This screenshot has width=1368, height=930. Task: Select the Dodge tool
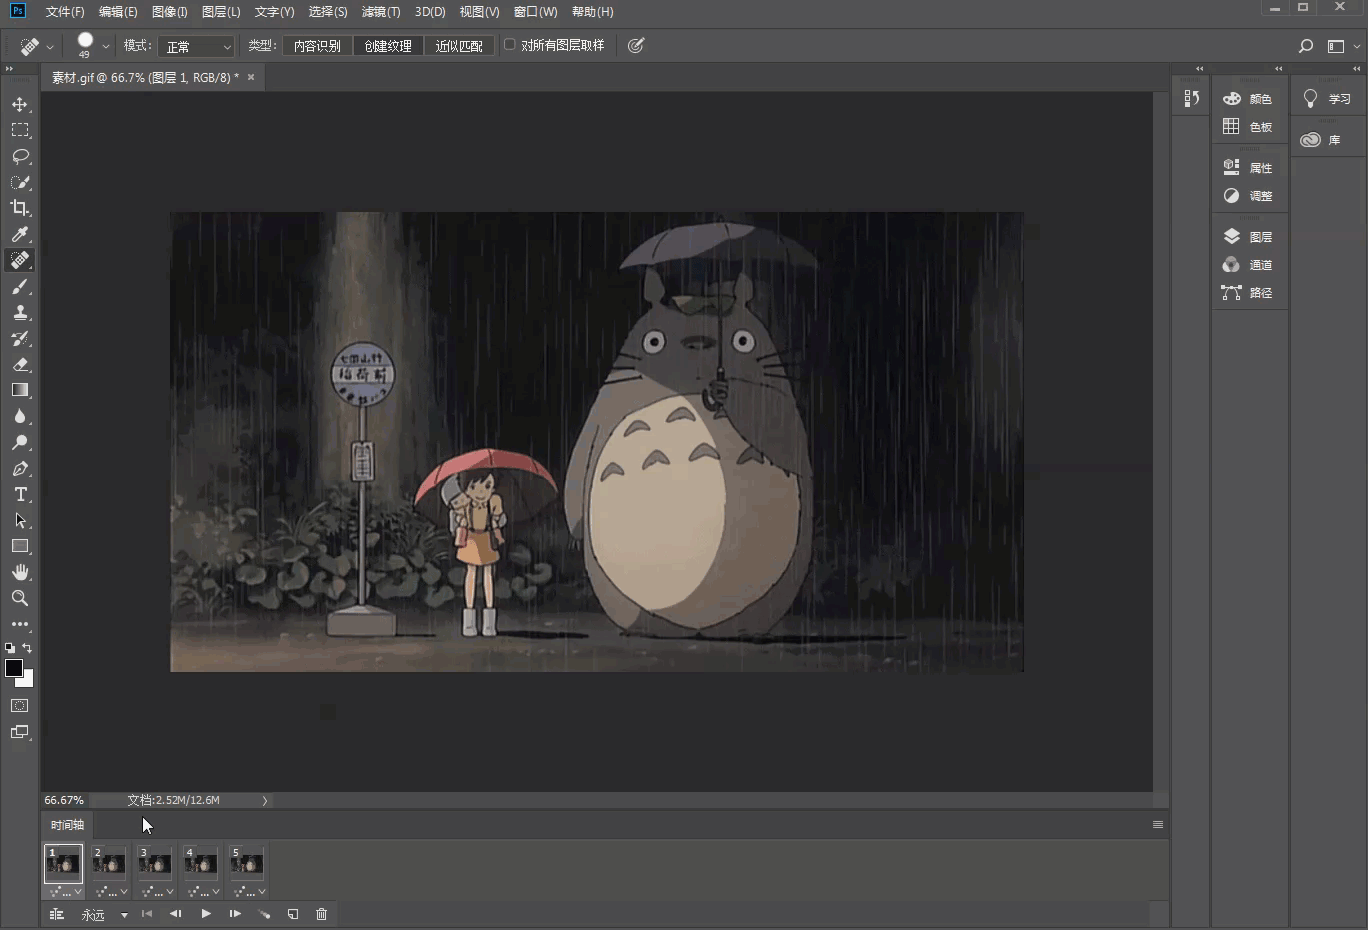point(20,442)
